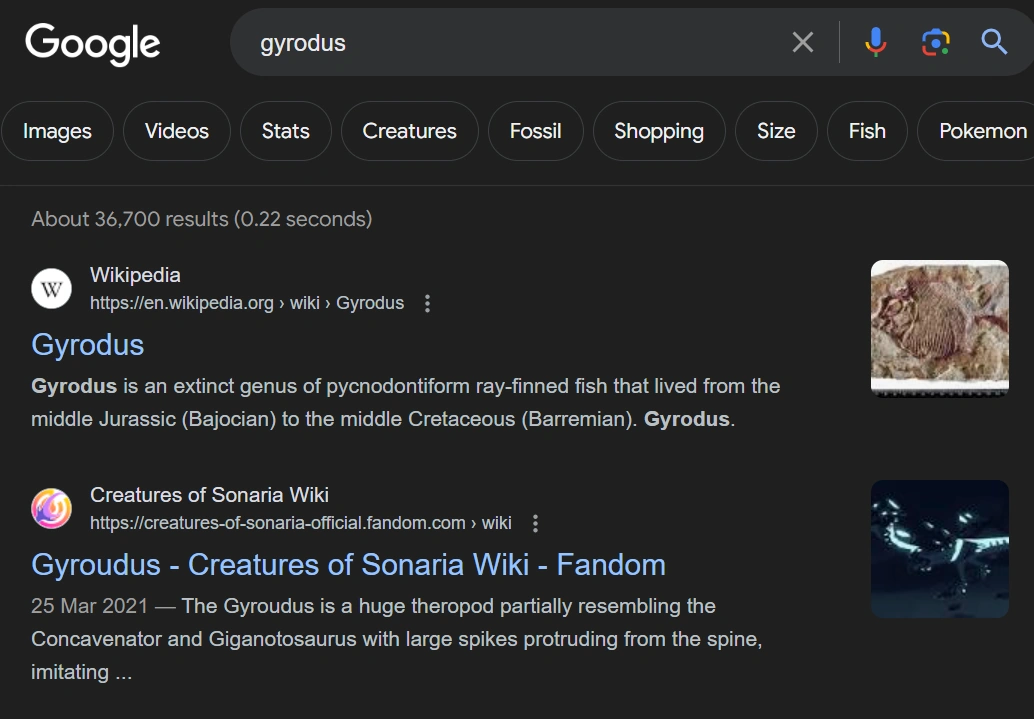The image size is (1034, 719).
Task: Switch to the Images search filter
Action: point(57,131)
